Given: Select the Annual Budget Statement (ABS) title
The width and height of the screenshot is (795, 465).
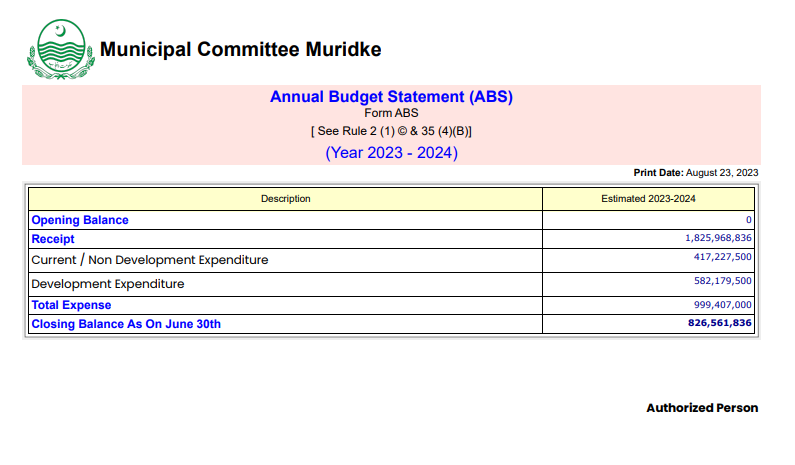Looking at the screenshot, I should point(391,97).
